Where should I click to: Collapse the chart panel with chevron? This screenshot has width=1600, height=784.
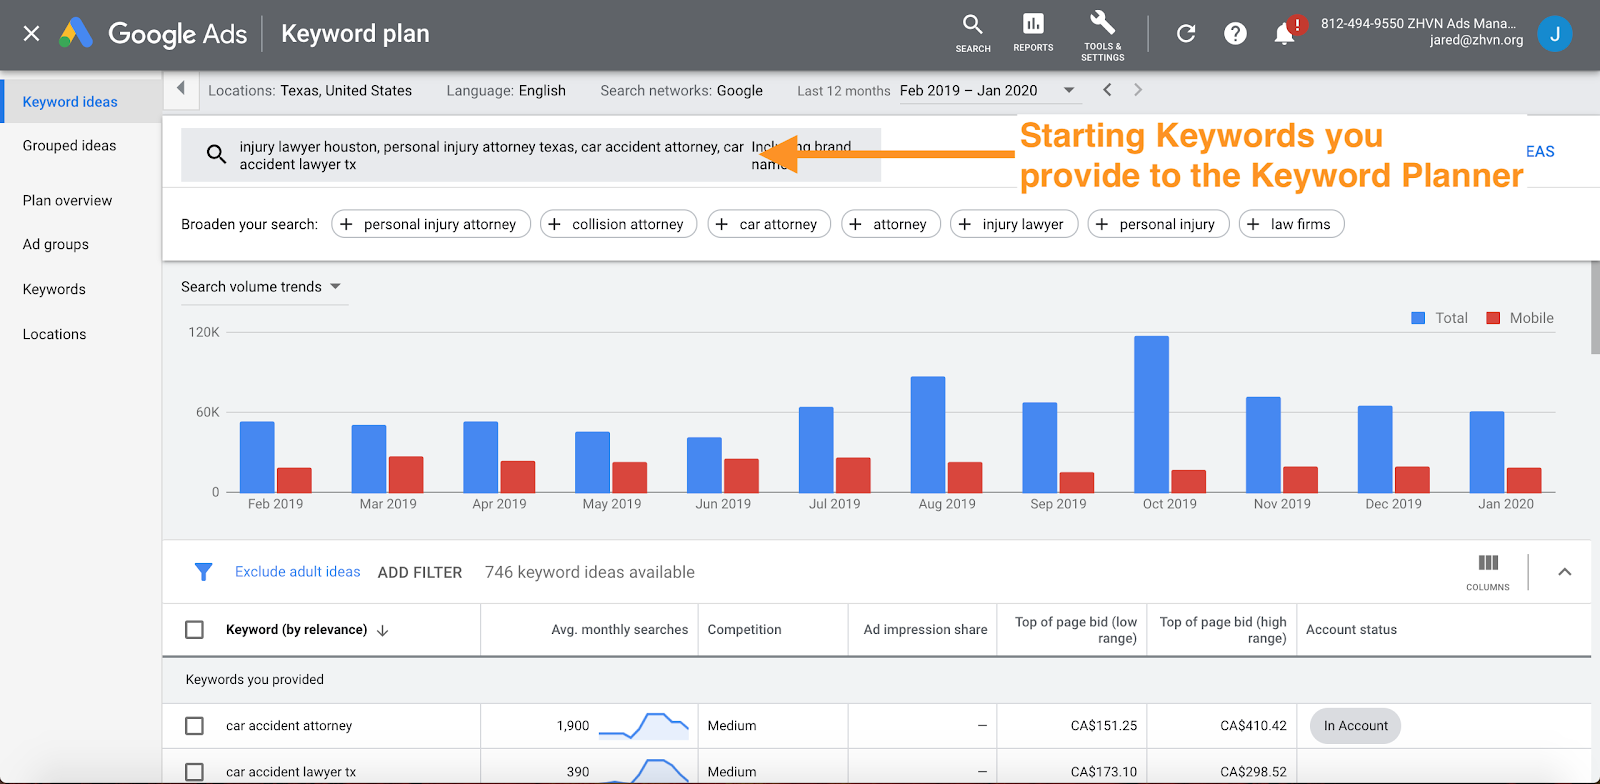[1565, 572]
